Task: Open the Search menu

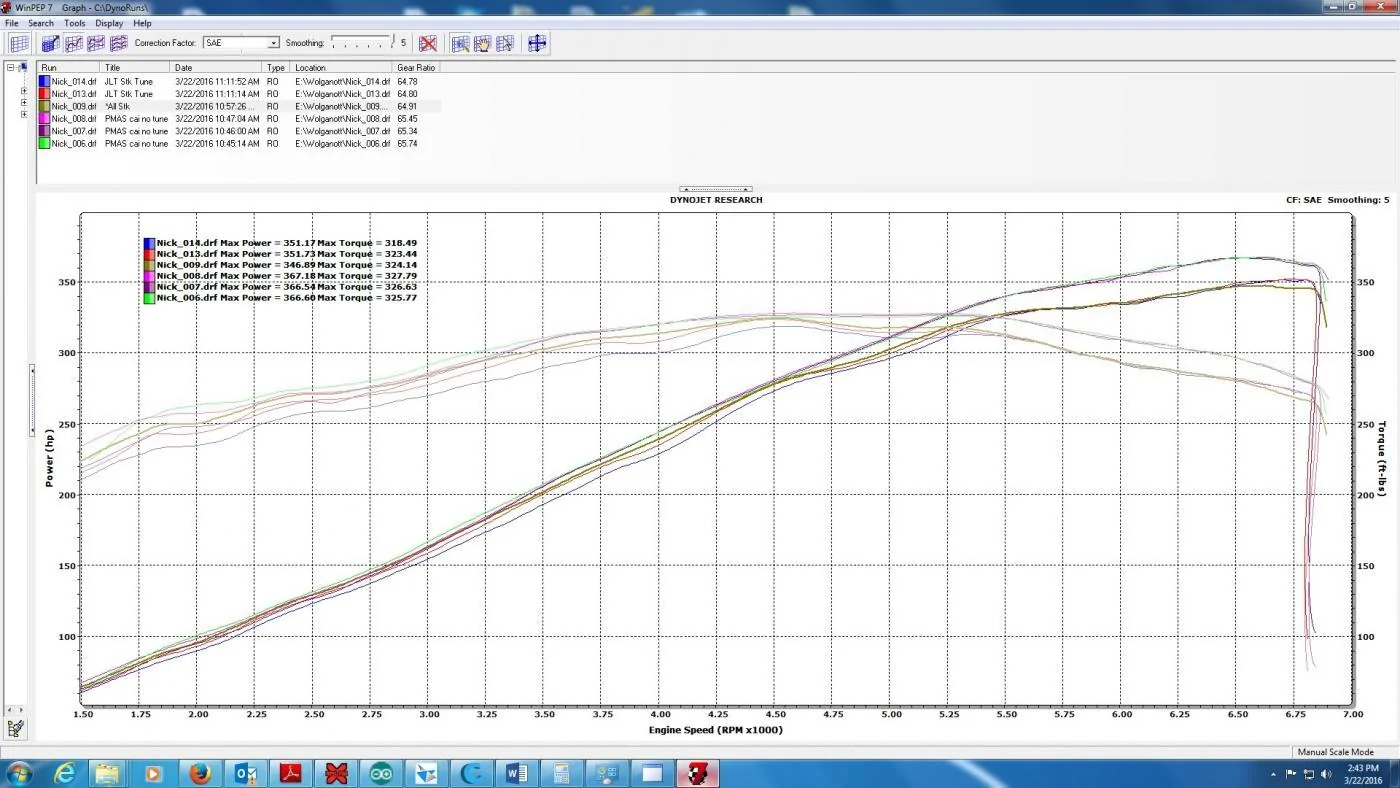Action: pyautogui.click(x=41, y=23)
